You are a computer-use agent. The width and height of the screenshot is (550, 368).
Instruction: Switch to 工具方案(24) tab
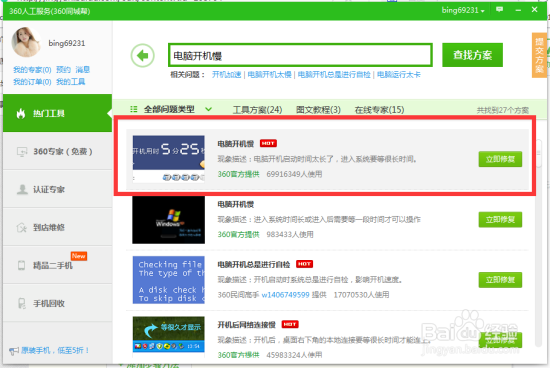point(257,110)
